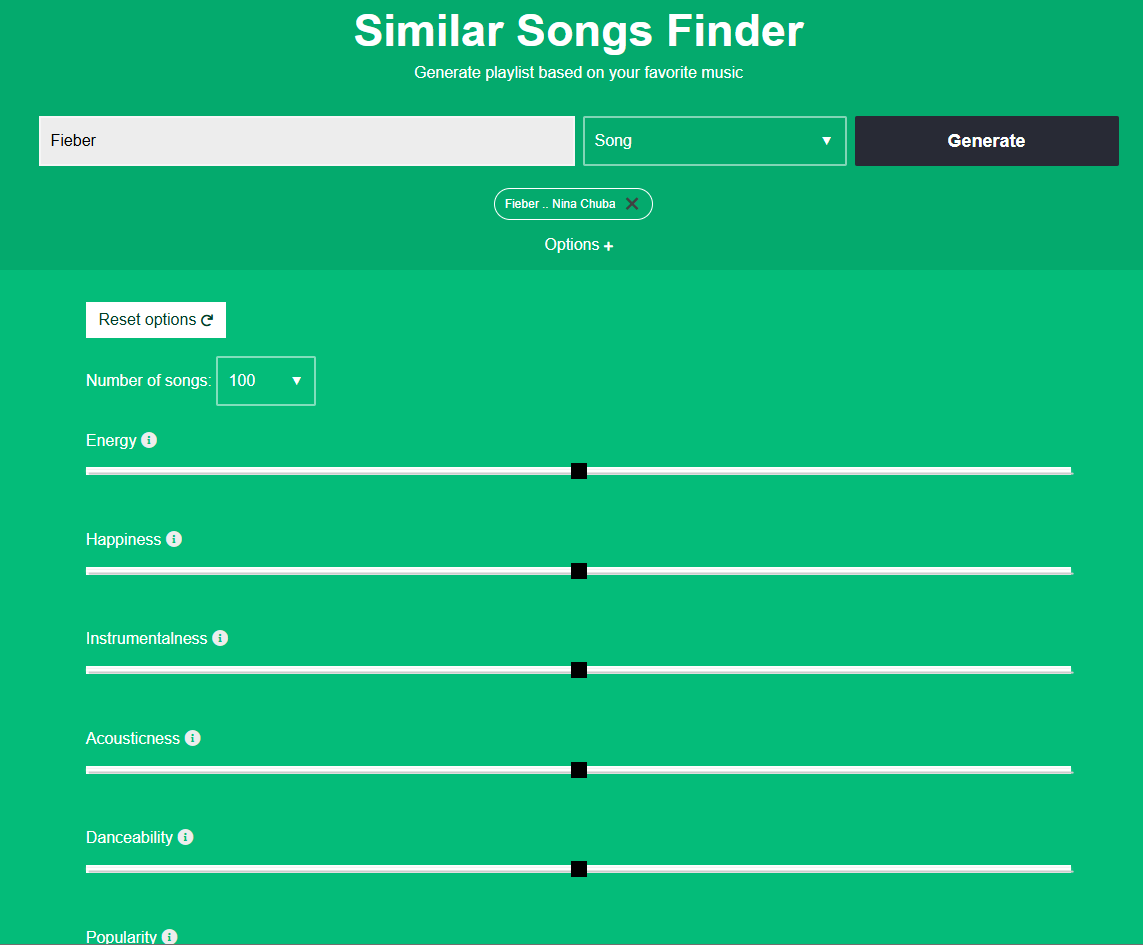Click the Energy slider handle
Viewport: 1143px width, 945px height.
(x=579, y=471)
